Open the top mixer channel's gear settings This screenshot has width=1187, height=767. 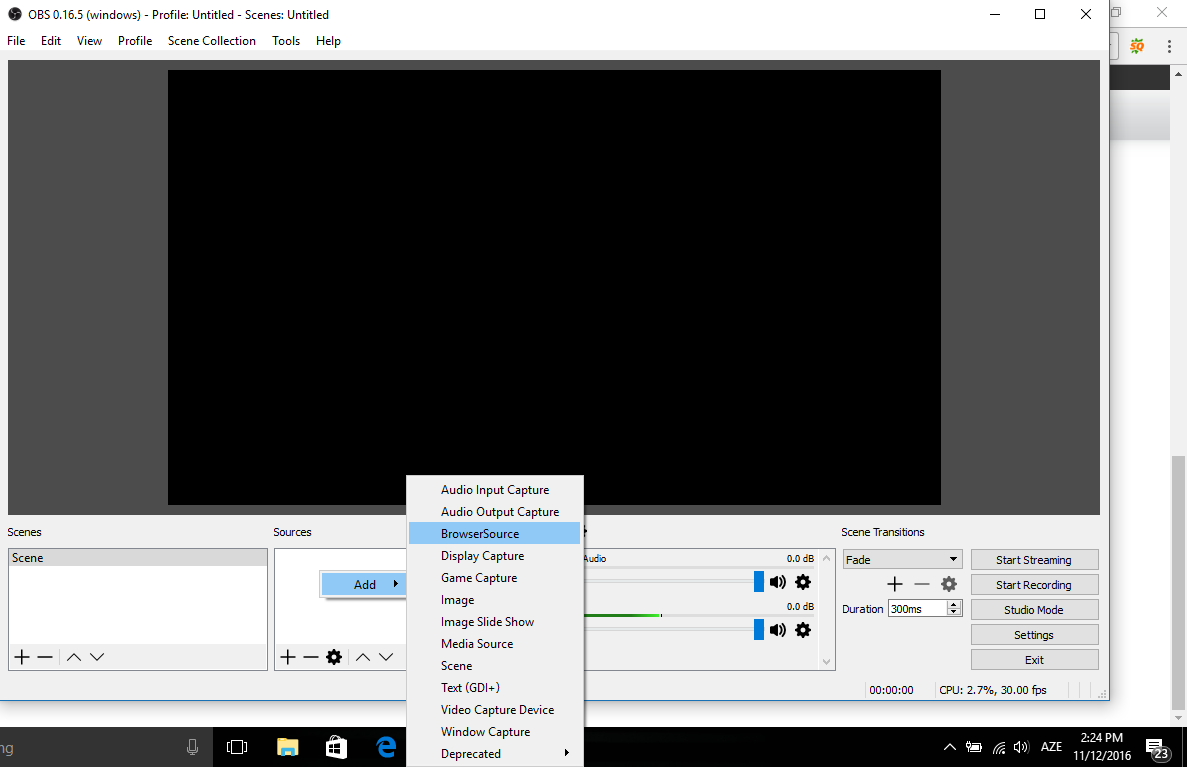click(802, 582)
